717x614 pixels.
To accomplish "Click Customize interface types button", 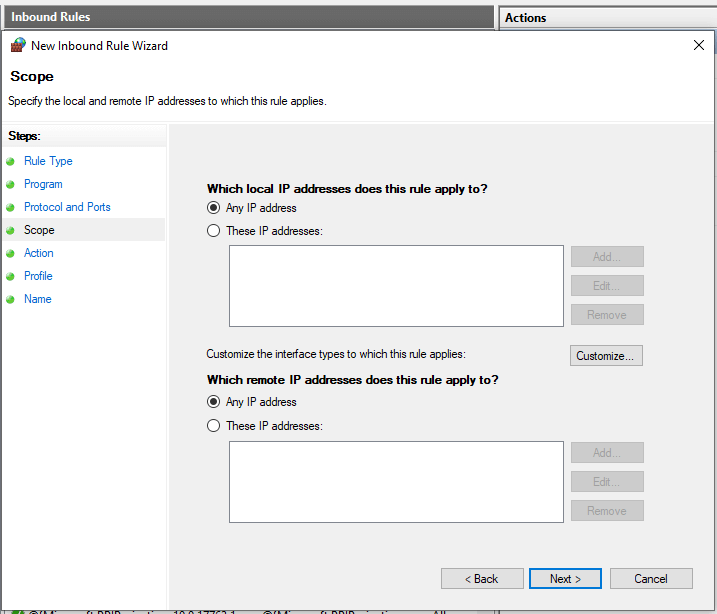I will (x=606, y=355).
